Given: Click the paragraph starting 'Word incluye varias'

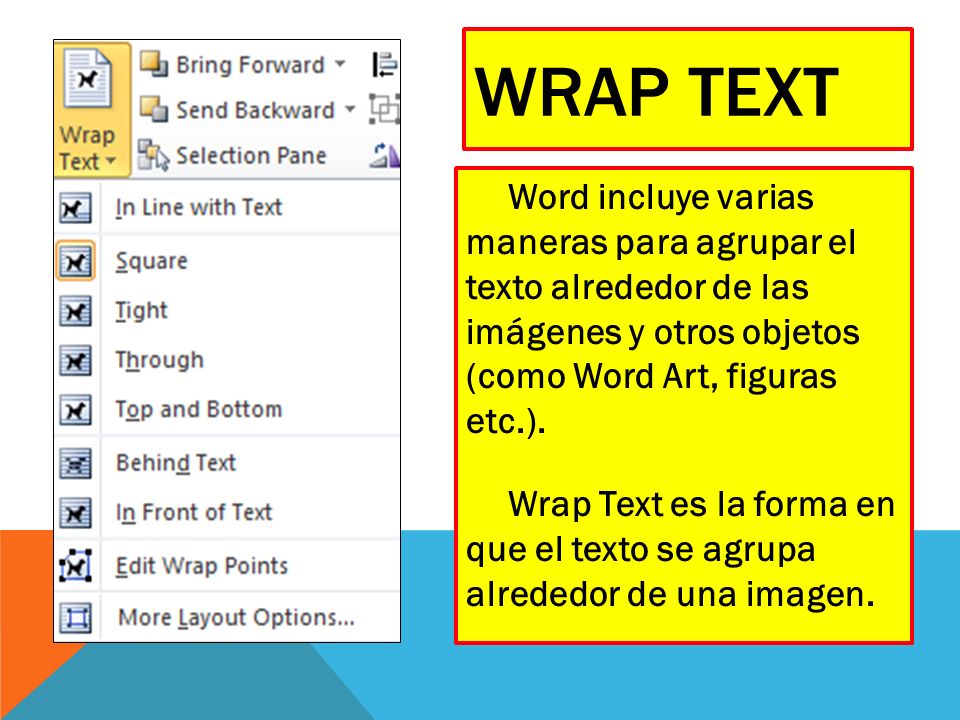Looking at the screenshot, I should tap(663, 309).
